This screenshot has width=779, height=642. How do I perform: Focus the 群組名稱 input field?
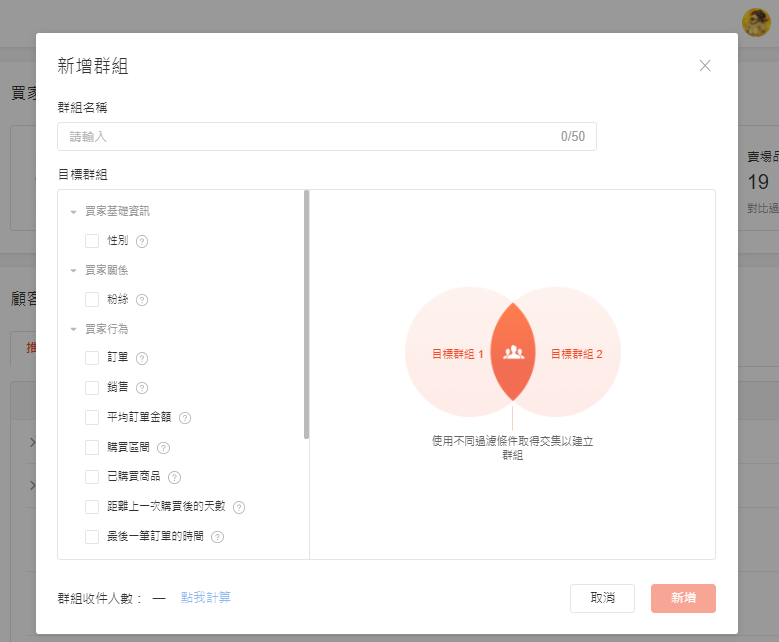(x=327, y=137)
